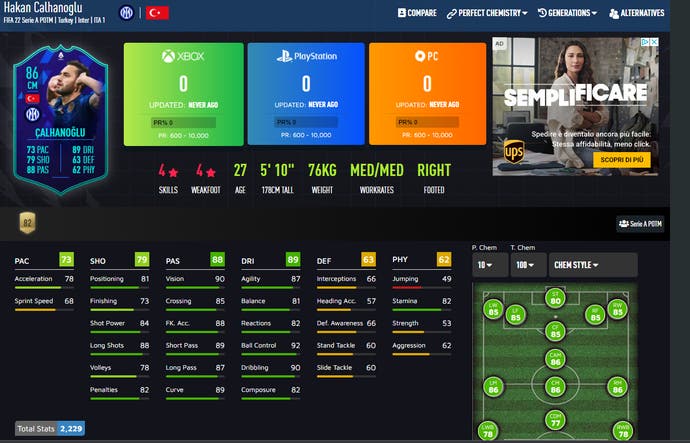Expand the Perfect Chemistry menu
Image resolution: width=690 pixels, height=443 pixels.
pyautogui.click(x=487, y=13)
